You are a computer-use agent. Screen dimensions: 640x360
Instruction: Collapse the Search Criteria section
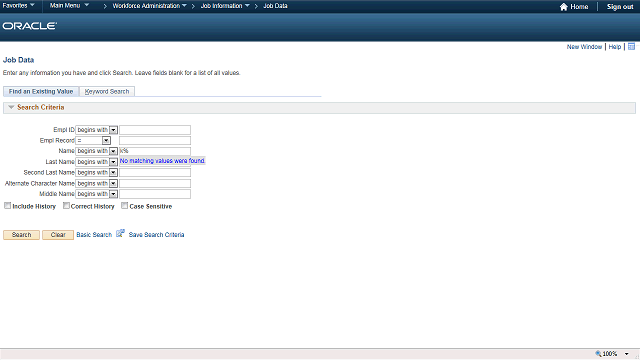click(x=11, y=107)
